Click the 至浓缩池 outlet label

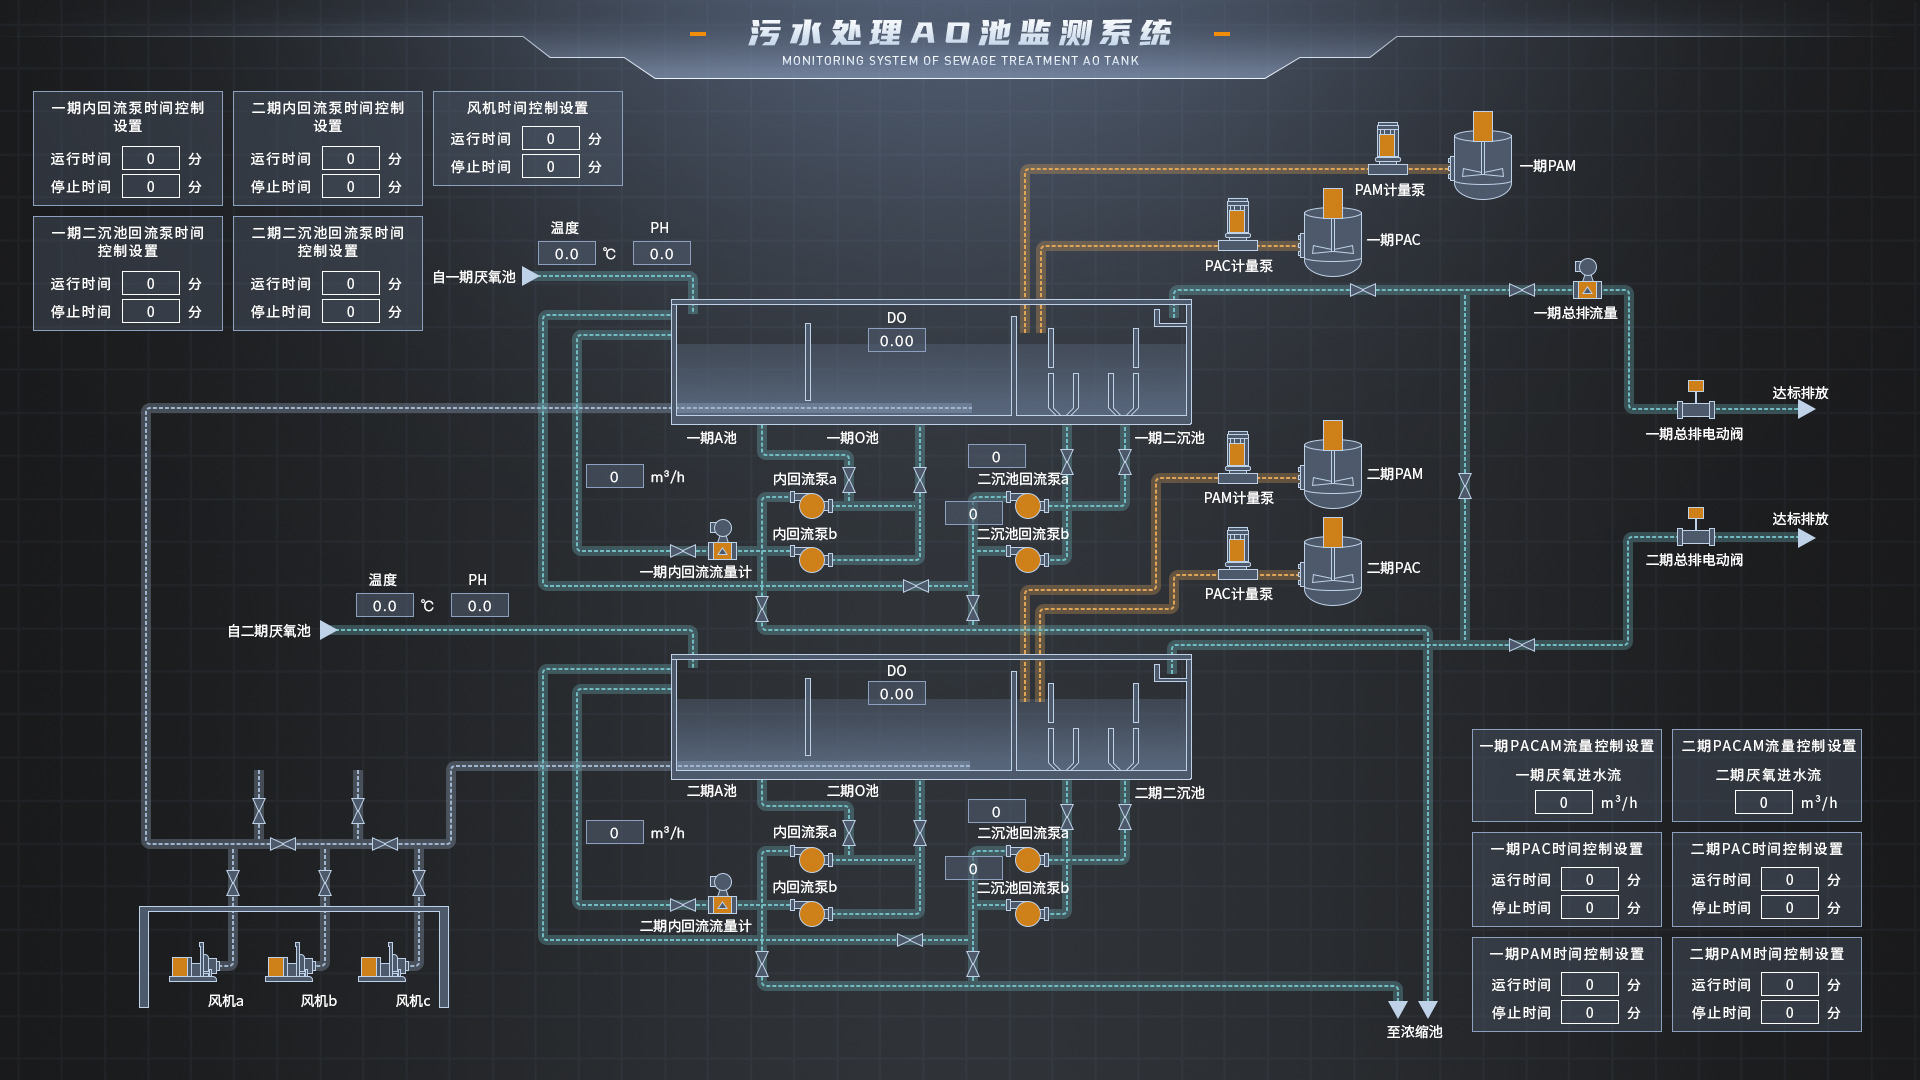1414,1032
